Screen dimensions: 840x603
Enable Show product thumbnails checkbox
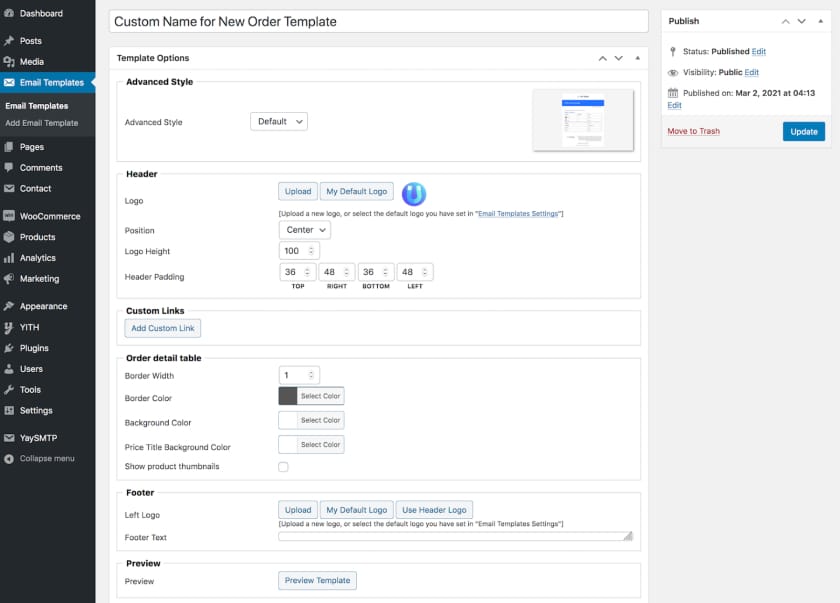[x=283, y=466]
